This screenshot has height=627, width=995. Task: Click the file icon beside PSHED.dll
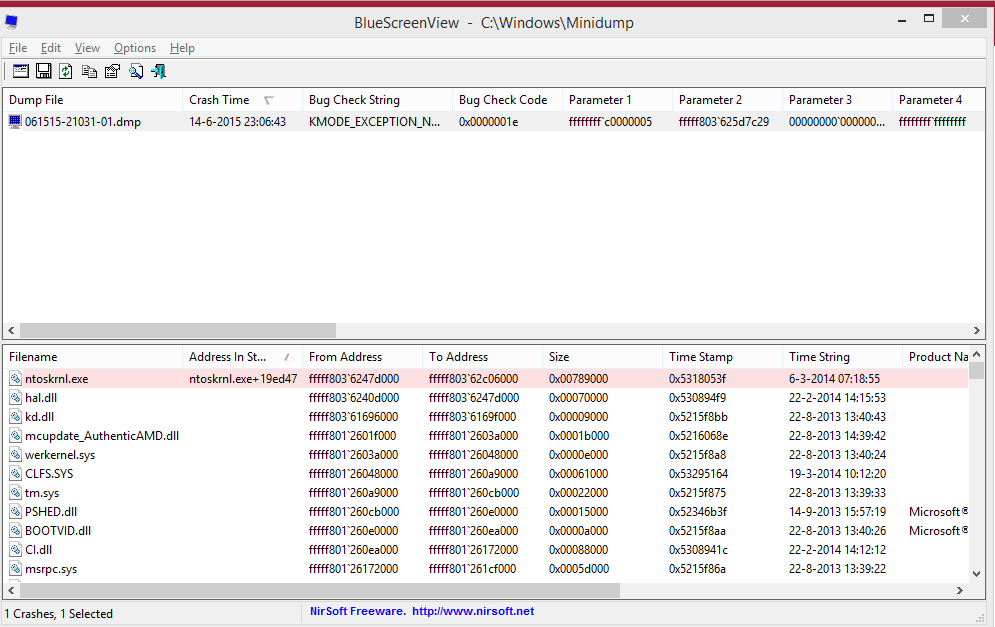pyautogui.click(x=15, y=512)
